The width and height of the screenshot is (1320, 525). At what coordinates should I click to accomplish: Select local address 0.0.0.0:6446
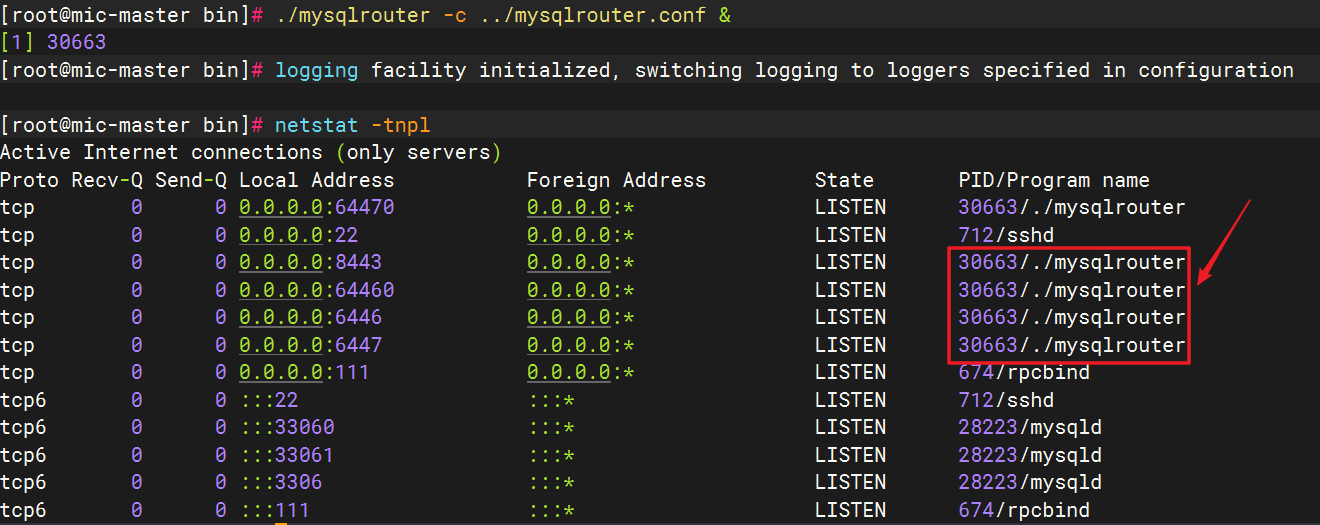[311, 317]
